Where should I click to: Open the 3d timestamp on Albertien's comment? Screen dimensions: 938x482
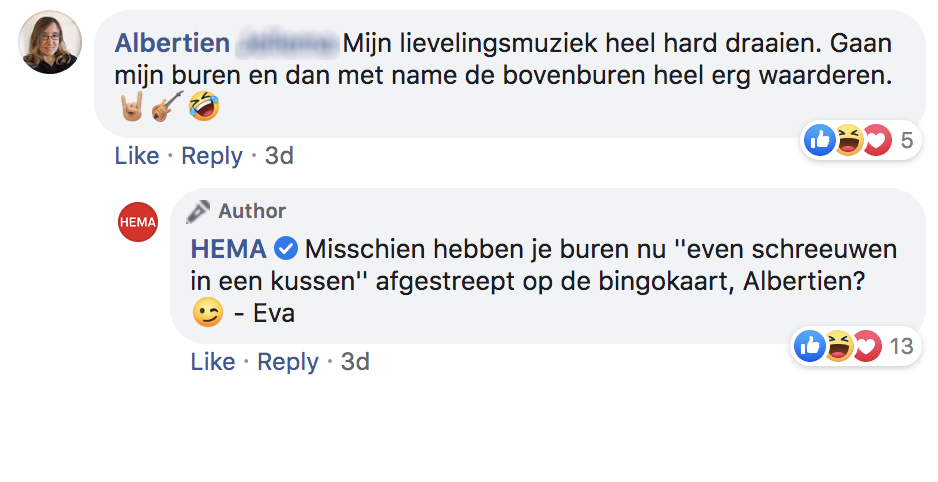click(279, 156)
